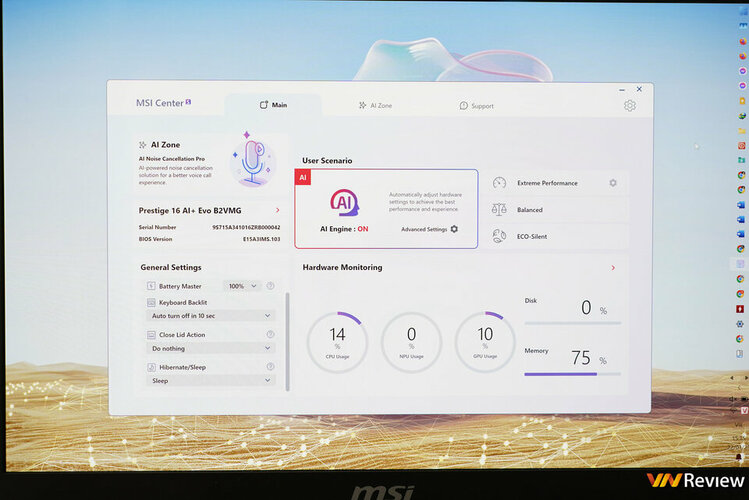Open Prestige 16 AI+ Evo device details arrow
This screenshot has width=749, height=500.
277,211
